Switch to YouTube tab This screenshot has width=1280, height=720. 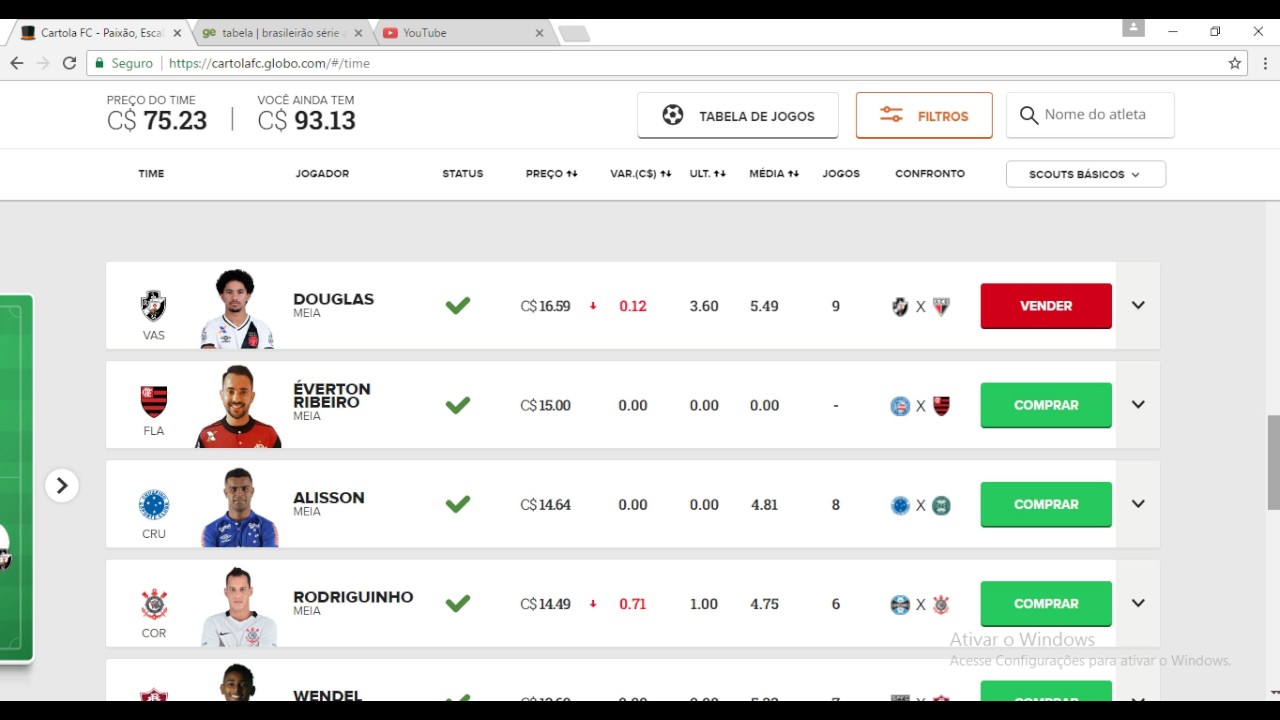click(462, 33)
